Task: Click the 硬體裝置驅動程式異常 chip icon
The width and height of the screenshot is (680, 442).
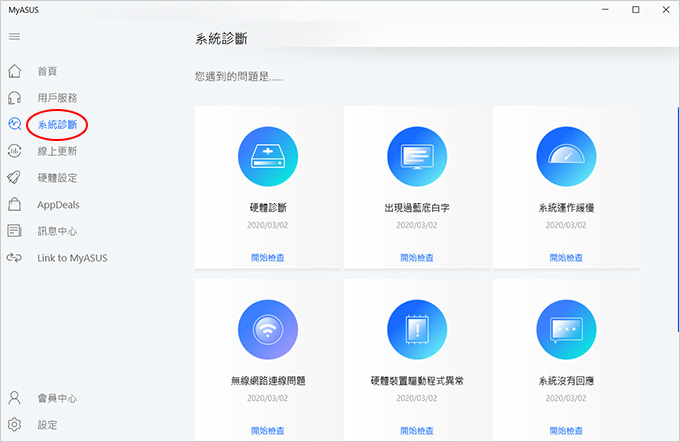Action: click(x=417, y=330)
